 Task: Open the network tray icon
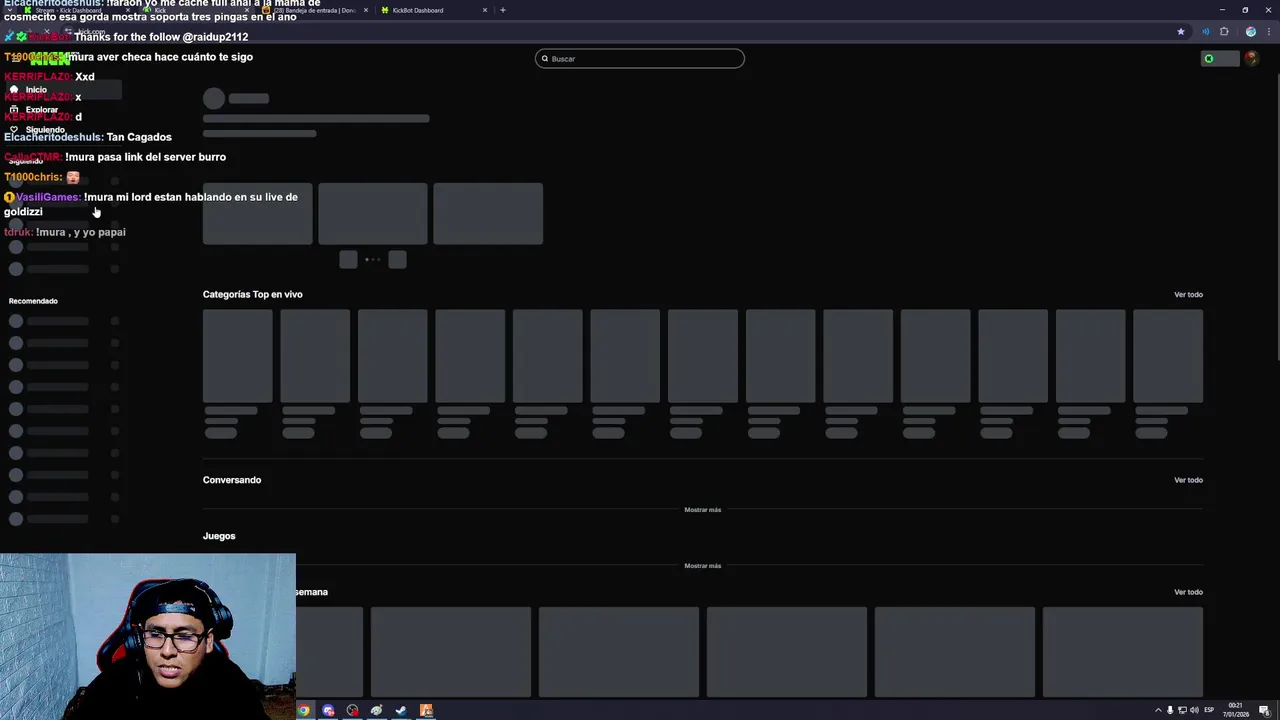[x=1182, y=710]
